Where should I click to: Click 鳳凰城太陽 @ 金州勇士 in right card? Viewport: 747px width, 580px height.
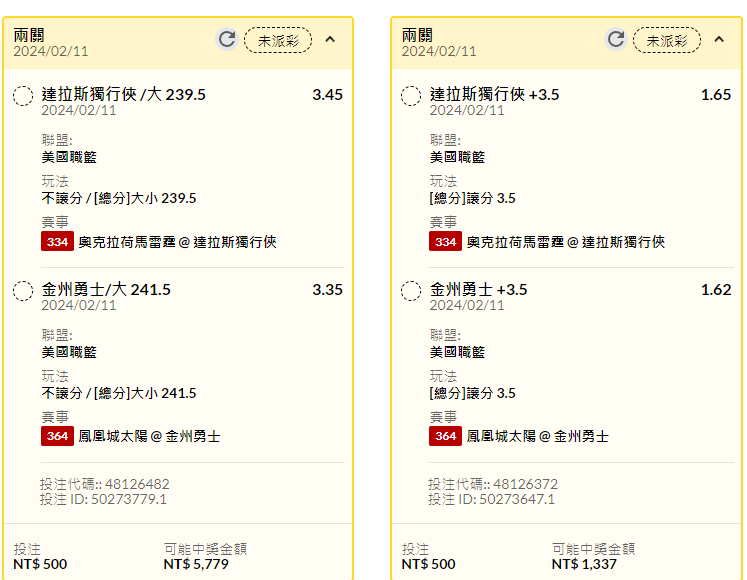tap(537, 437)
